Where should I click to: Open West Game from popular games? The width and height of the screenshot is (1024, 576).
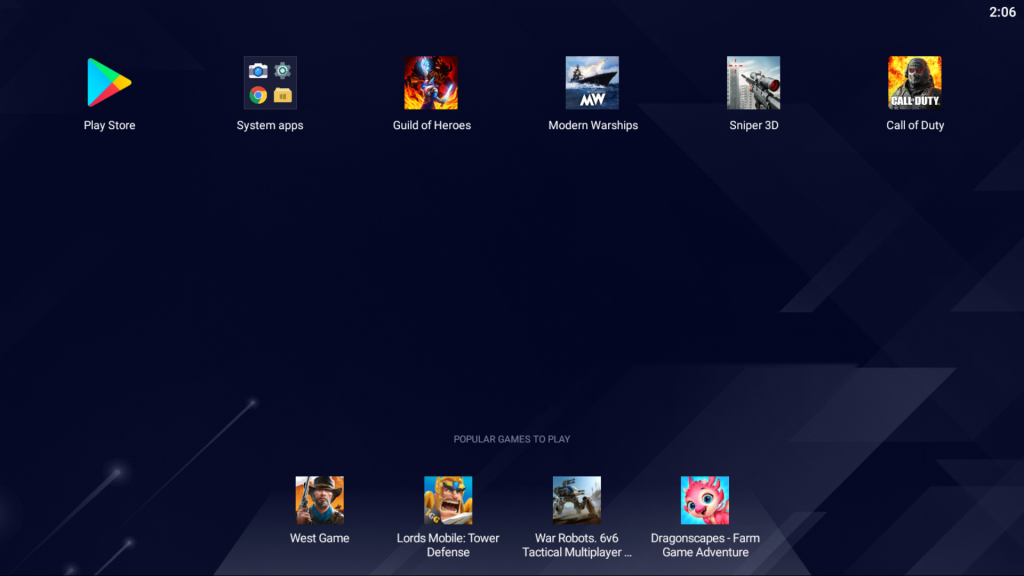coord(319,500)
